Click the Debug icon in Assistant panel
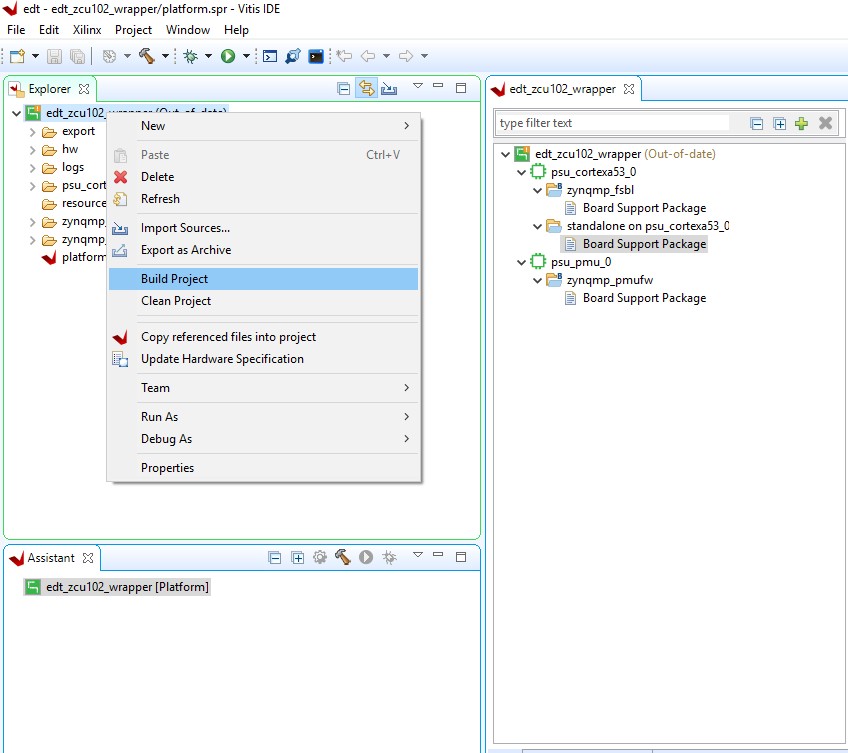This screenshot has width=848, height=753. pyautogui.click(x=389, y=557)
